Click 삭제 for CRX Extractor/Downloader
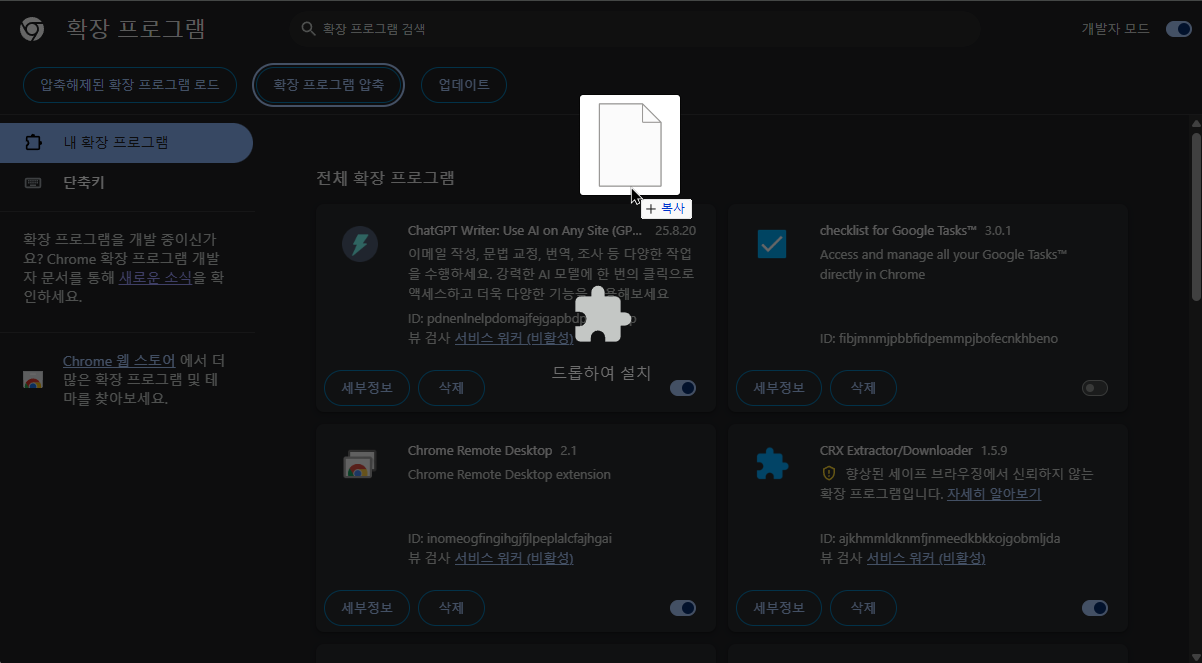 [863, 608]
